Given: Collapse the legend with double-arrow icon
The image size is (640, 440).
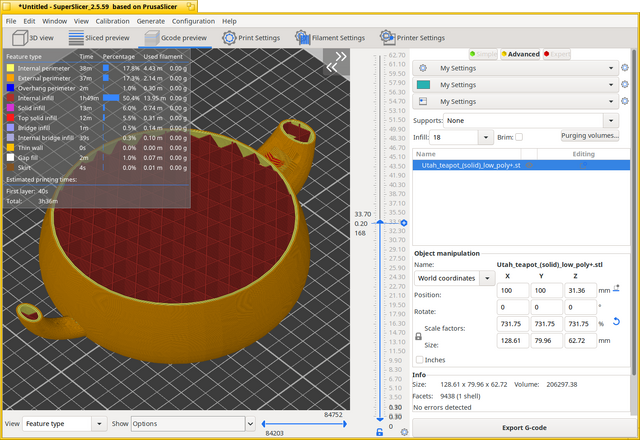Looking at the screenshot, I should point(337,62).
